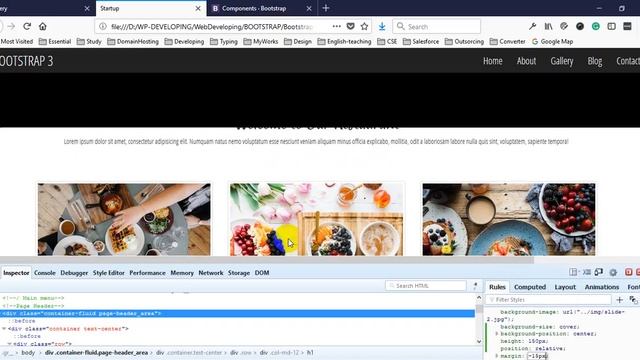Open the page actions three-dot menu
This screenshot has width=640, height=360.
[336, 27]
